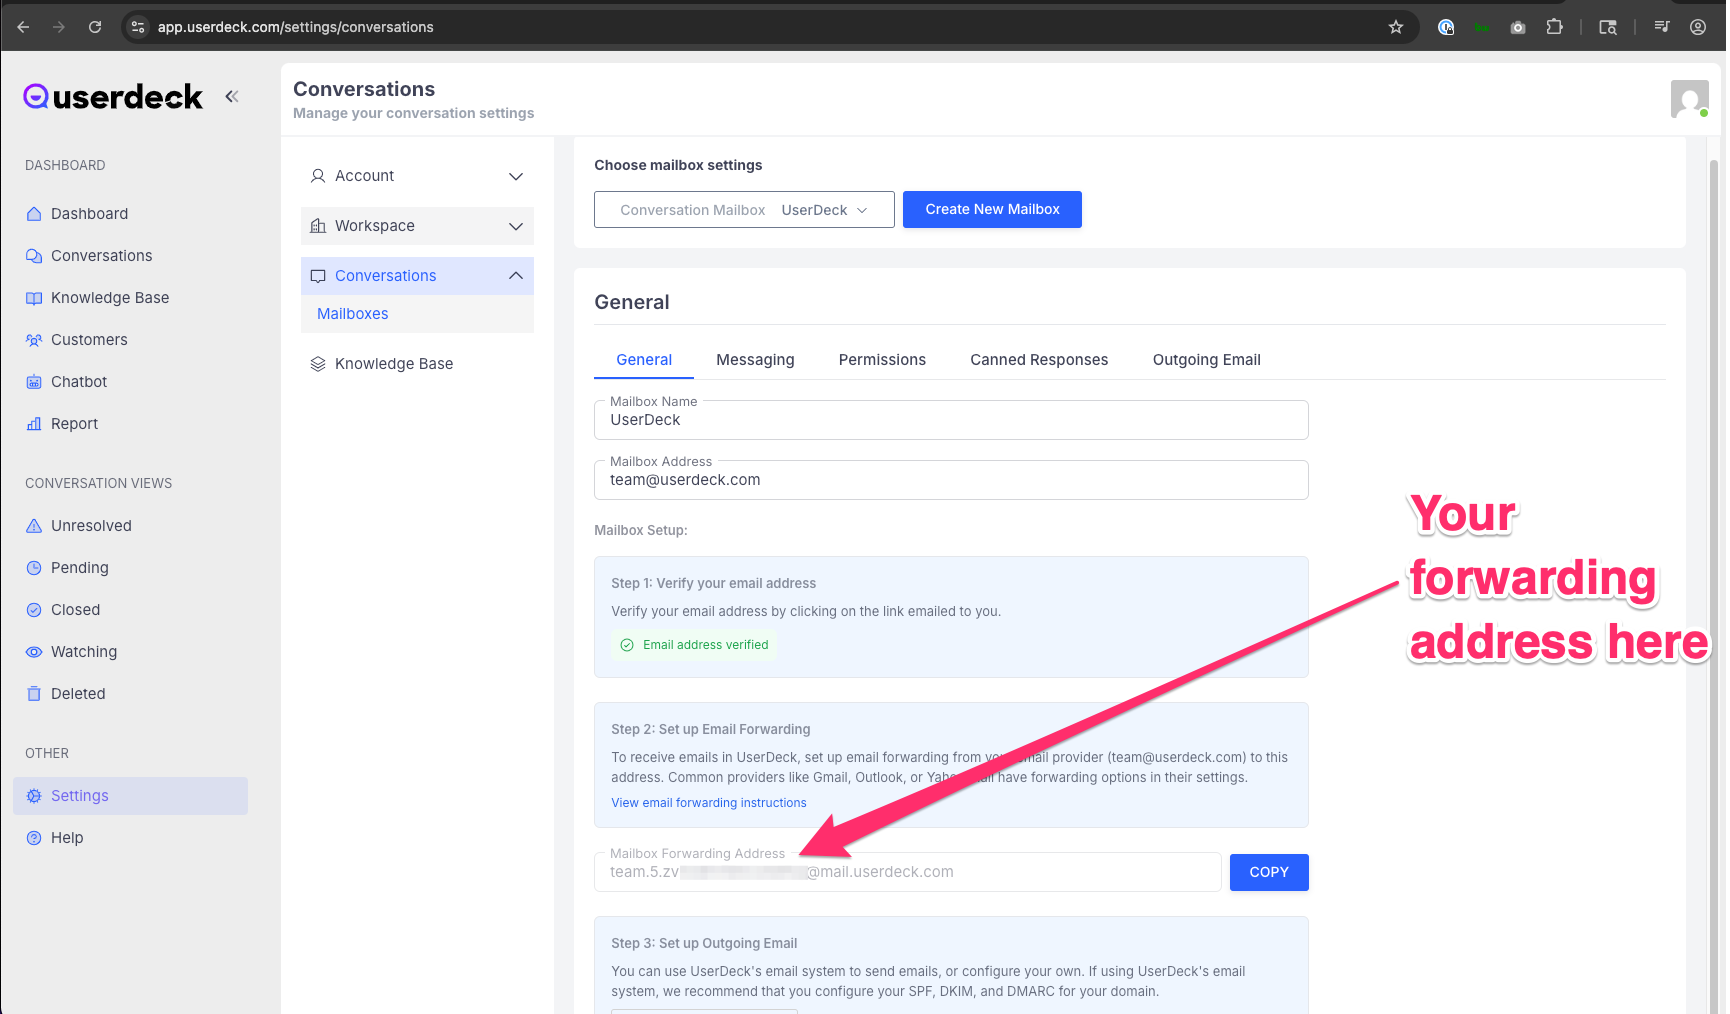View site information icon in address bar
Viewport: 1730px width, 1014px height.
(138, 27)
